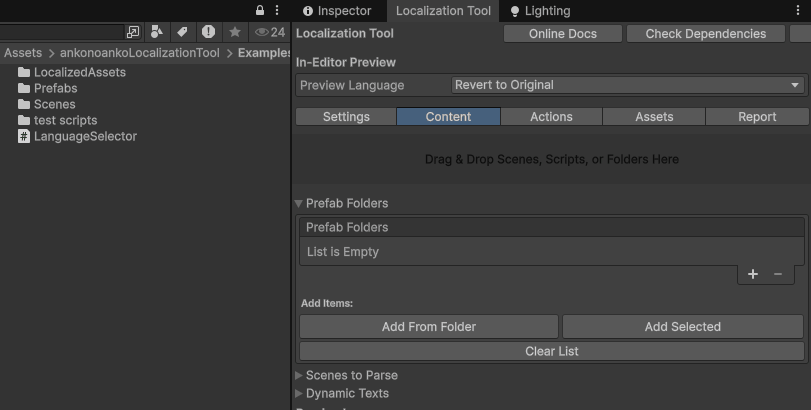Click the LocalizedAssets folder icon
Image resolution: width=811 pixels, height=410 pixels.
[x=24, y=72]
